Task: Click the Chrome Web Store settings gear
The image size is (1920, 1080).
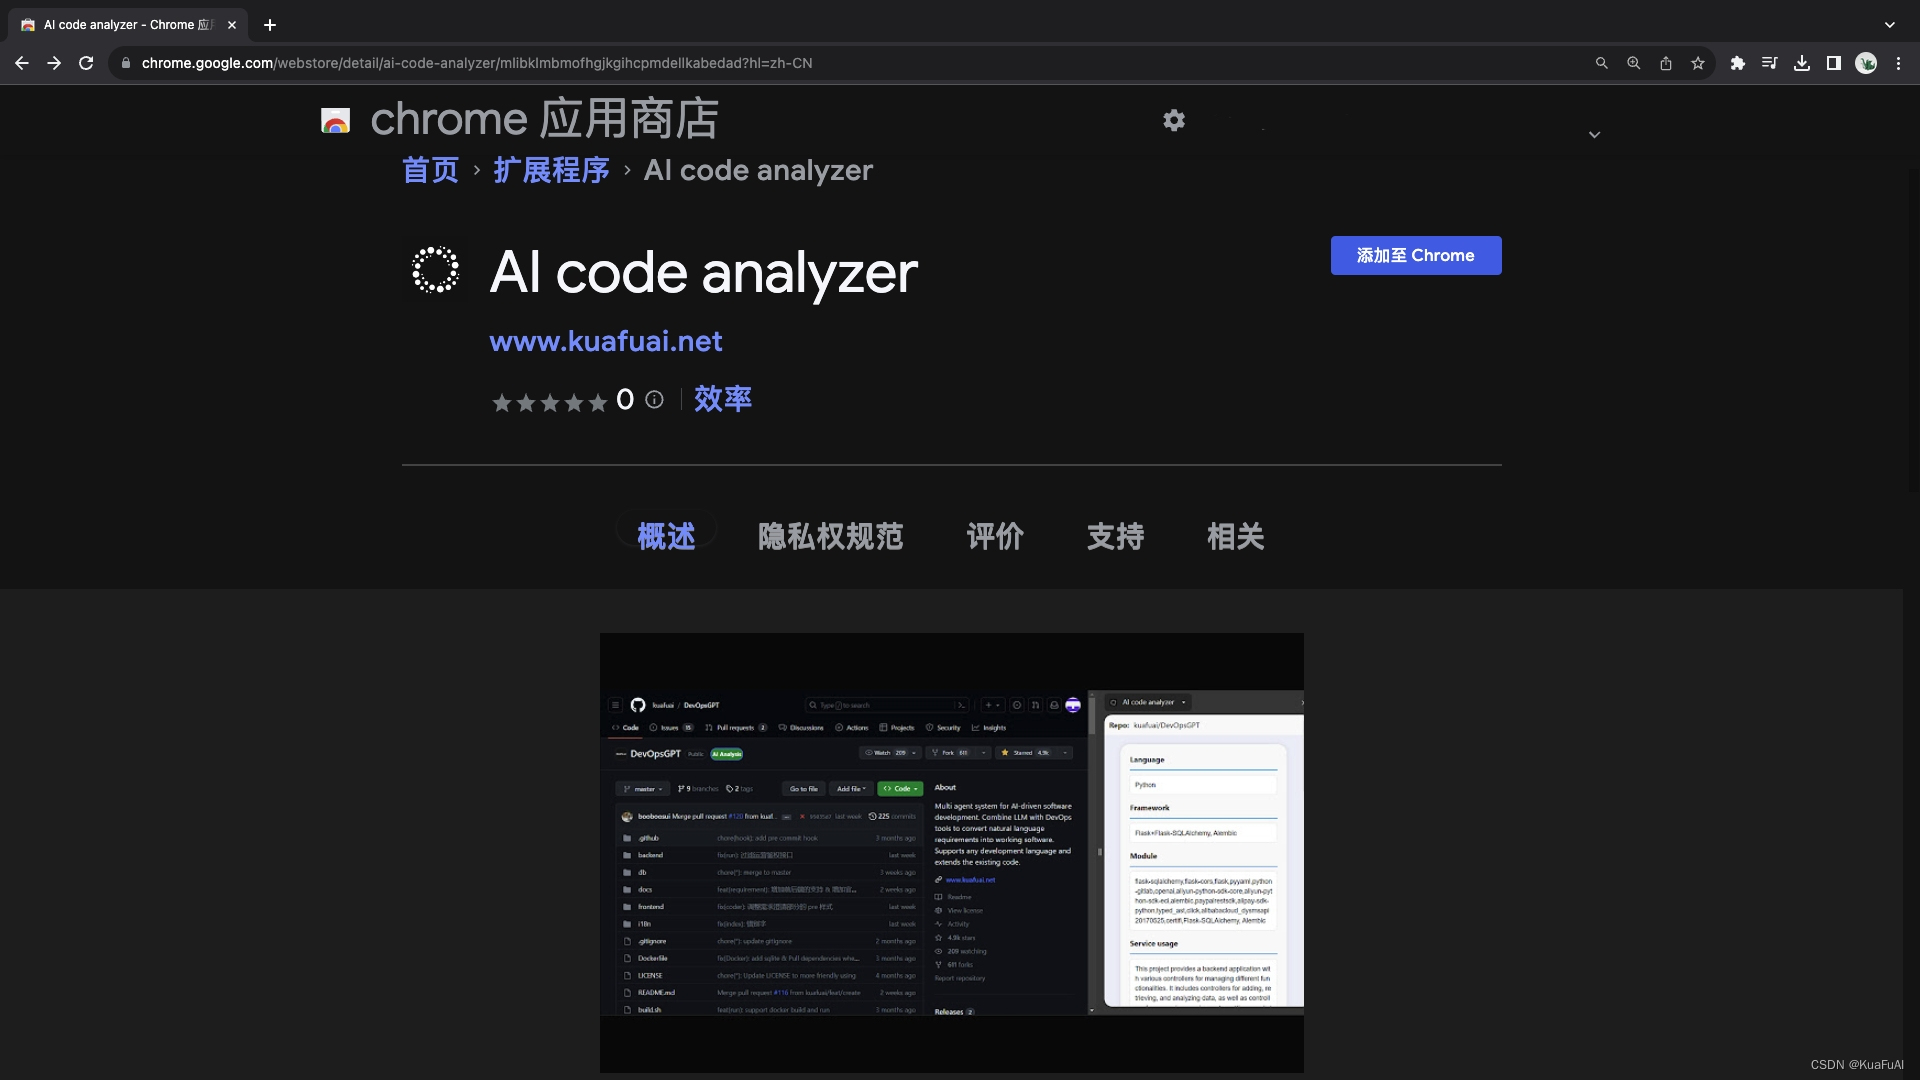Action: [x=1174, y=121]
